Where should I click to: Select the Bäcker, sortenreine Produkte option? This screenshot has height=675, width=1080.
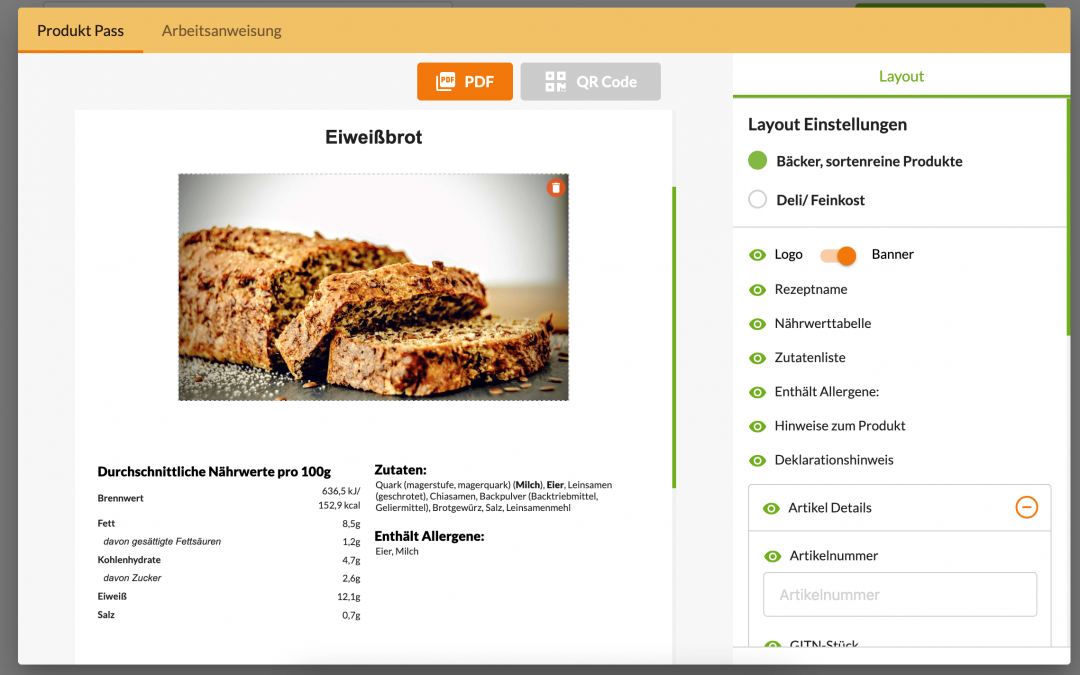(x=757, y=160)
